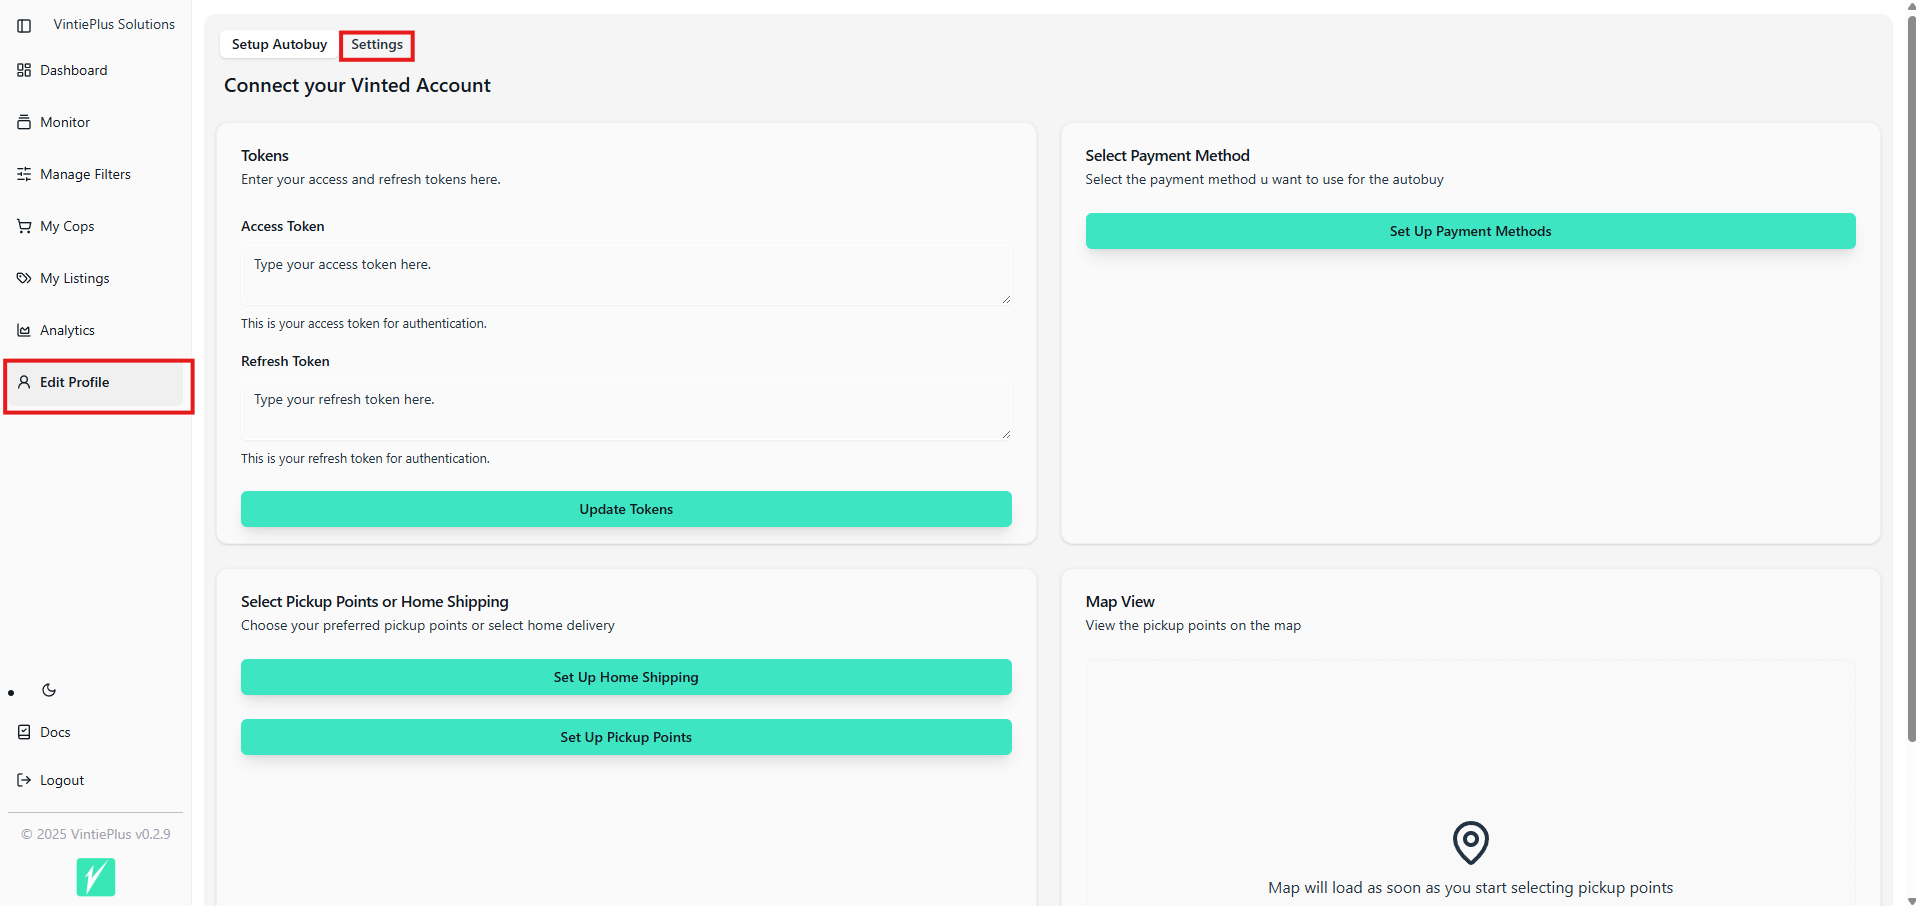This screenshot has width=1916, height=906.
Task: Click 'Select Pickup Points or Home Shipping' heading
Action: pos(375,601)
